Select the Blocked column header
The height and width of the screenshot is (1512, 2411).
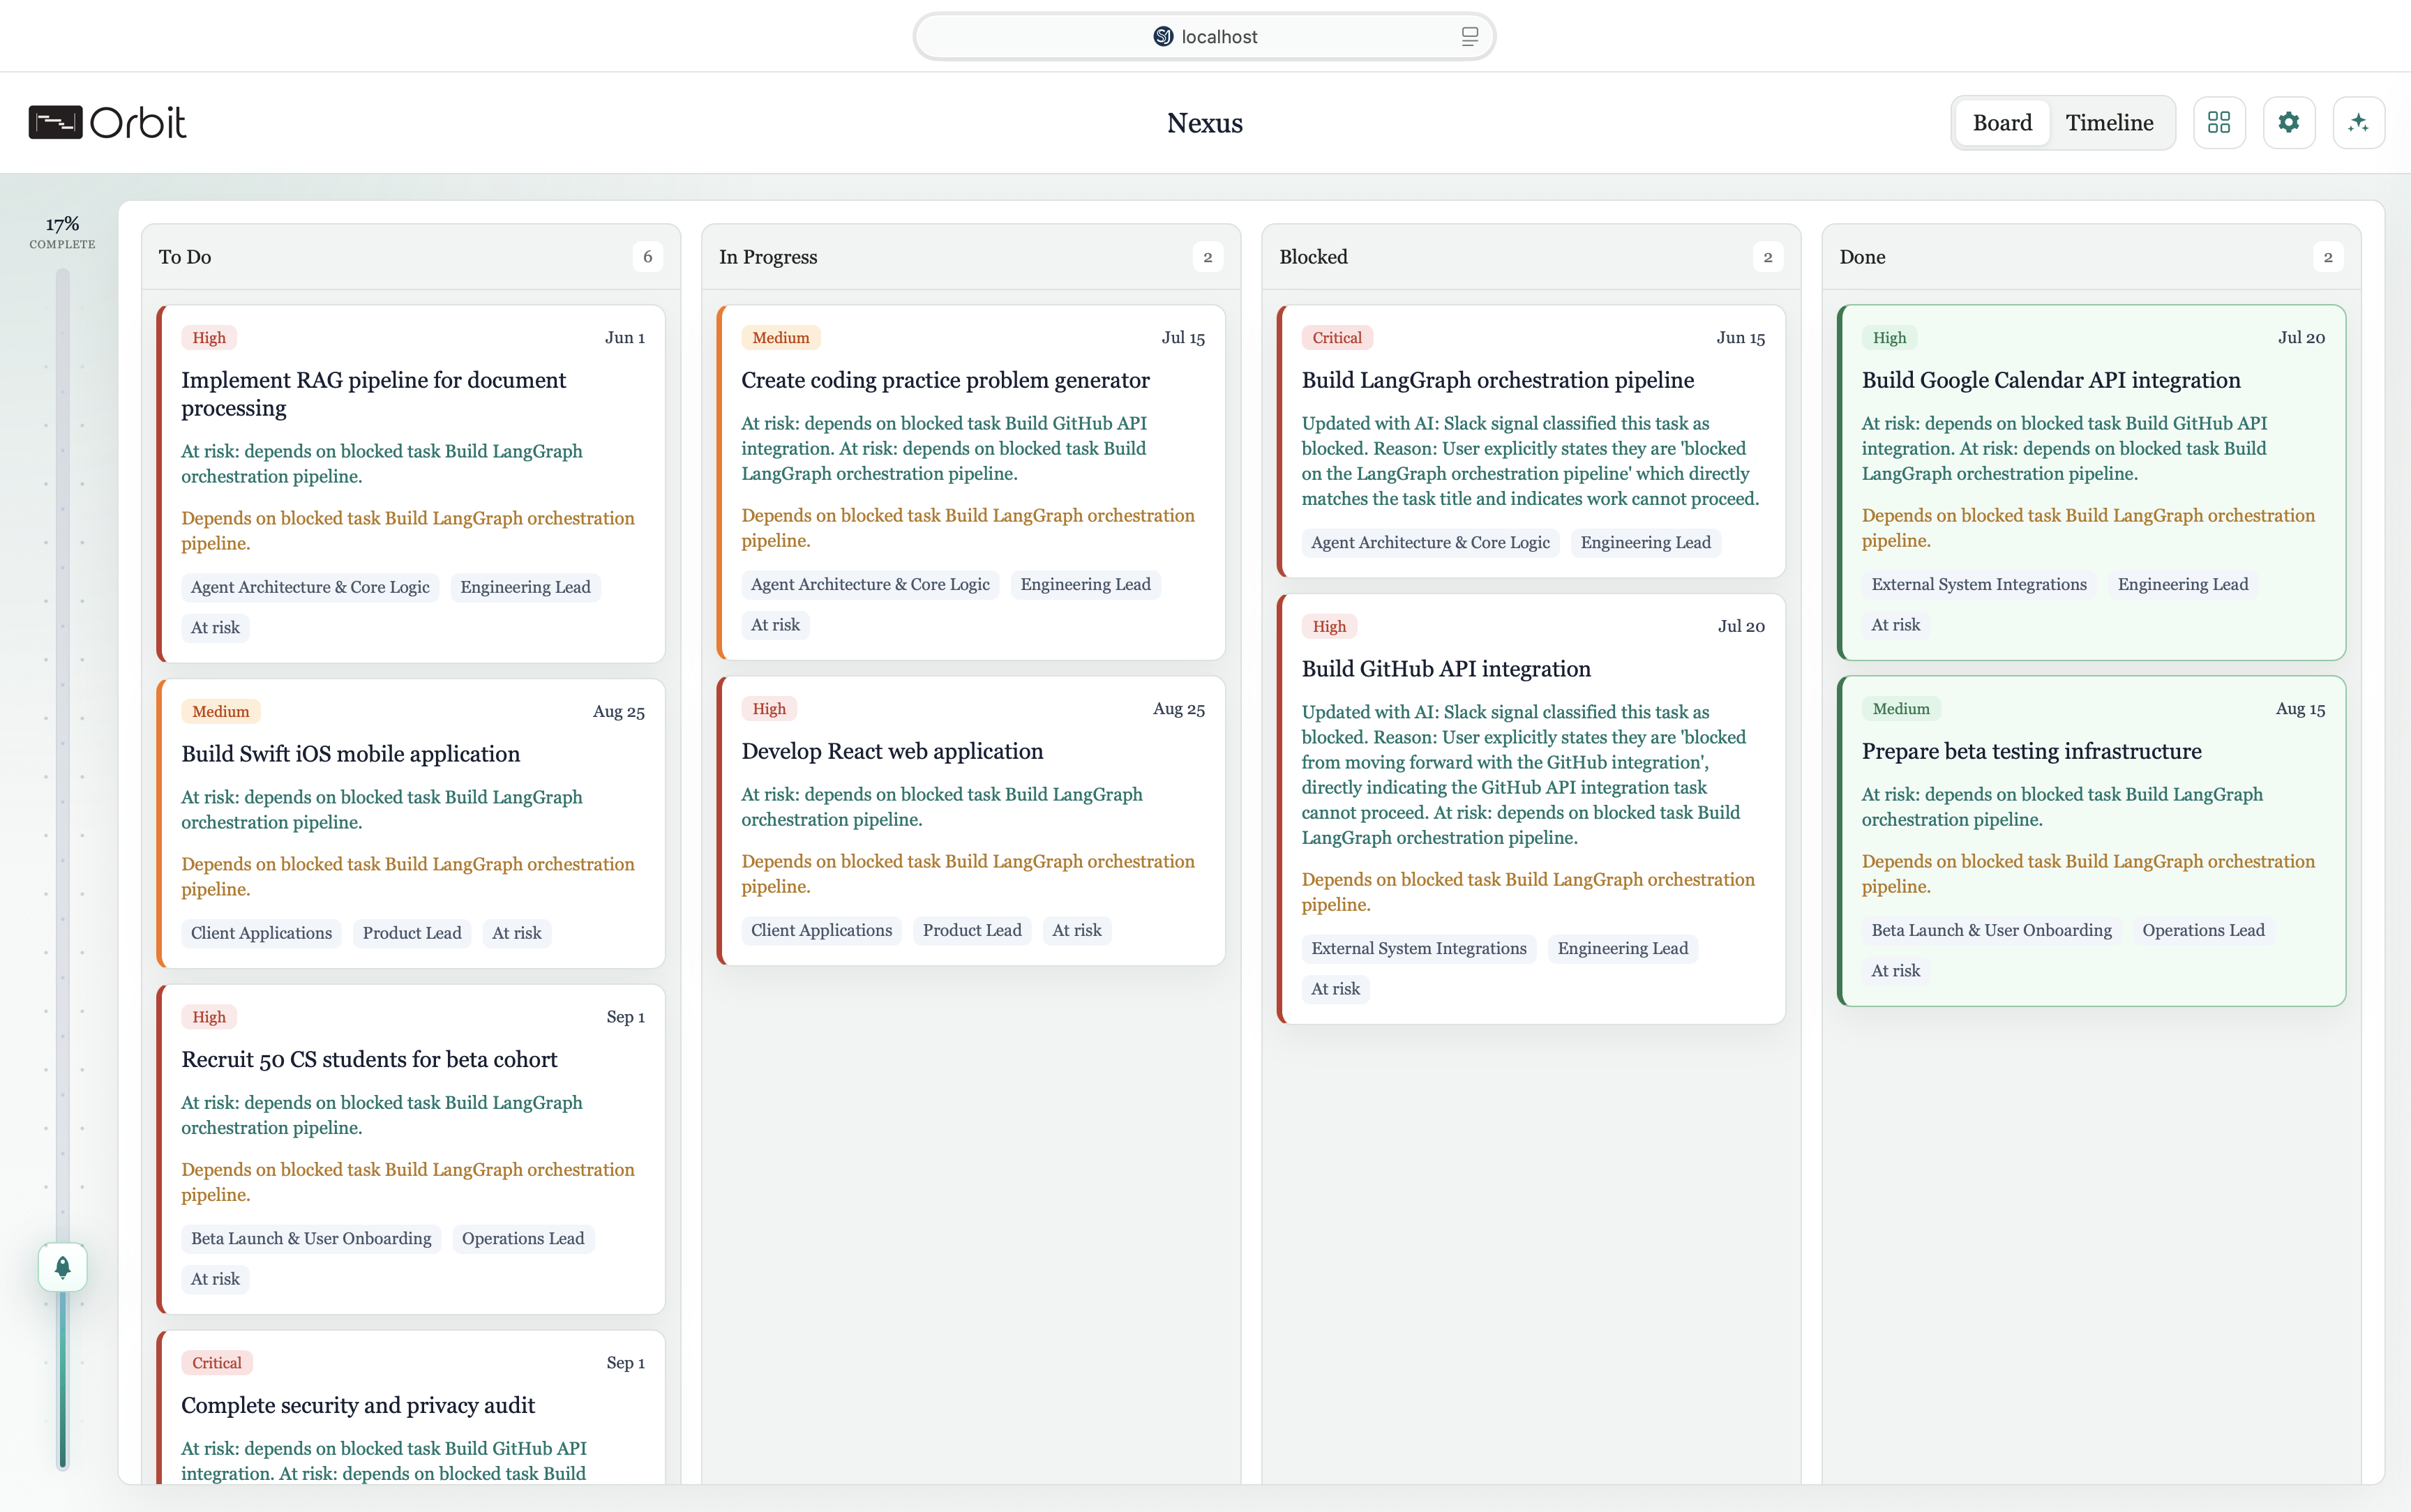tap(1313, 257)
